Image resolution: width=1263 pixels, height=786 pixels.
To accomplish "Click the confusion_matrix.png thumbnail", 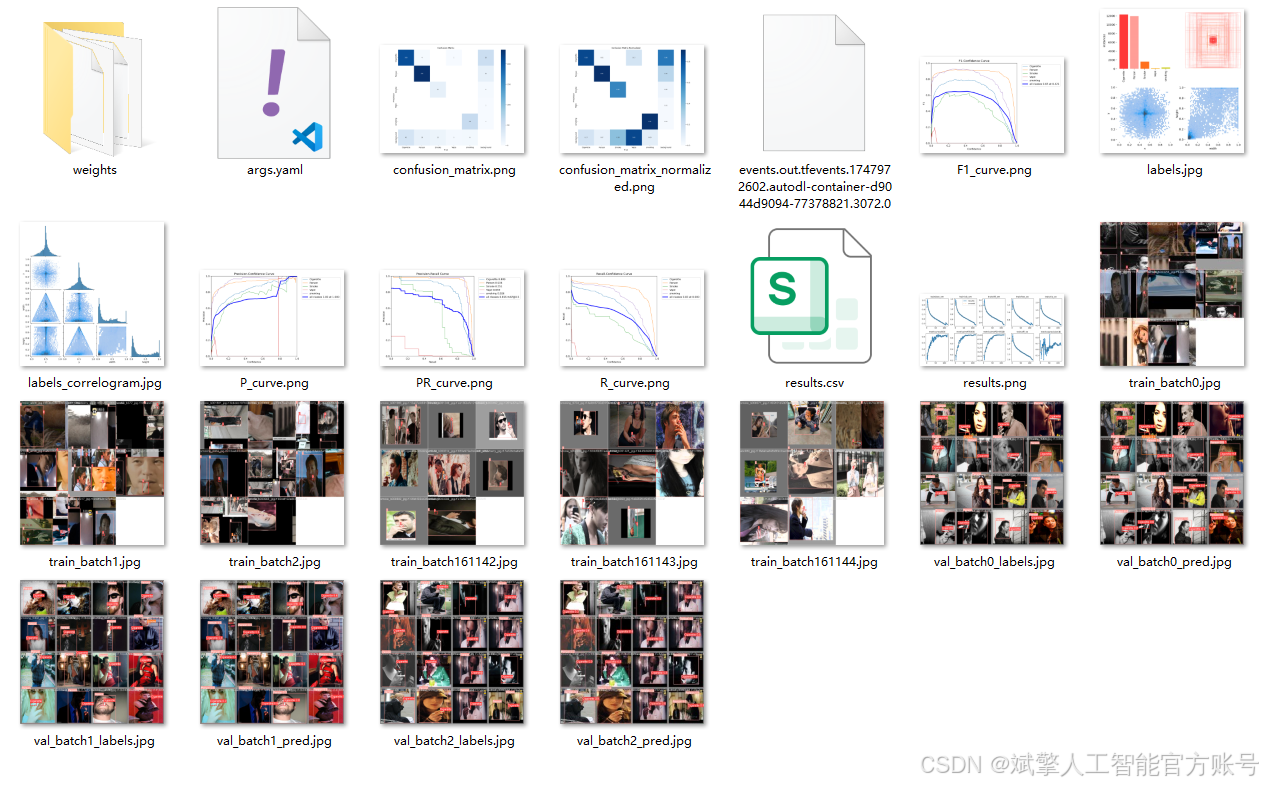I will (453, 98).
